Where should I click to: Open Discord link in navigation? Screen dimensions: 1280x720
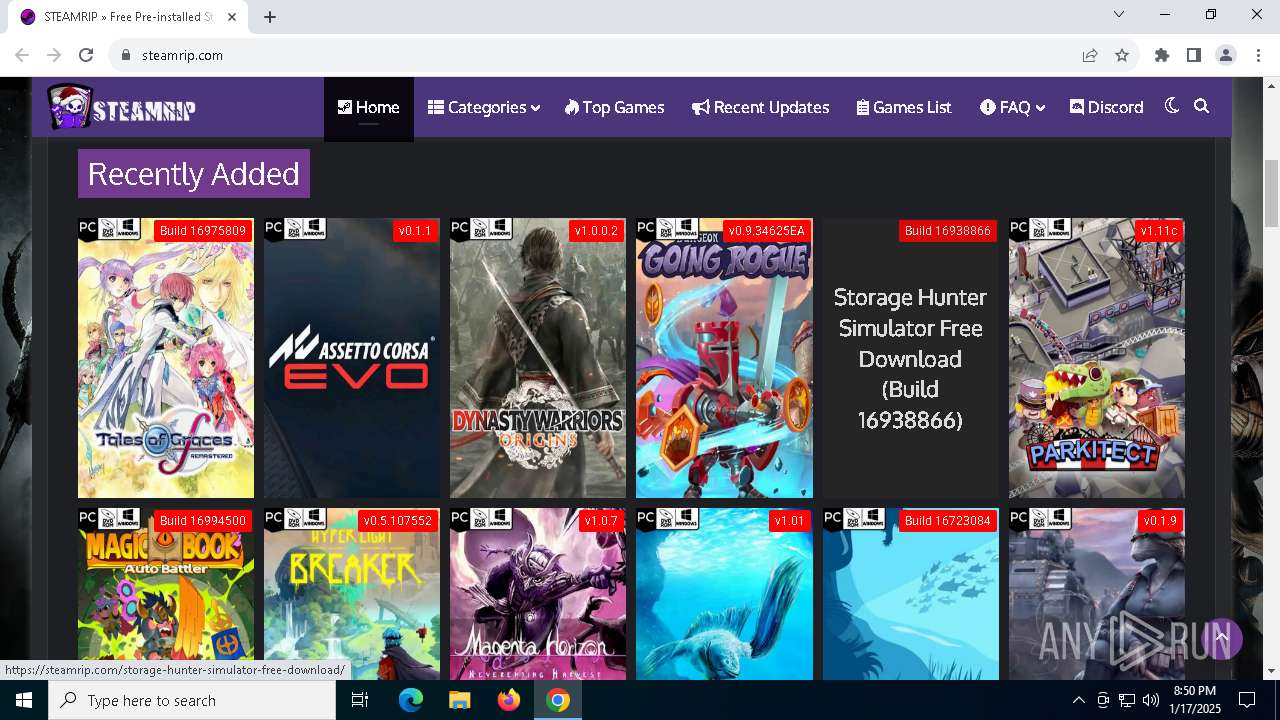tap(1106, 108)
